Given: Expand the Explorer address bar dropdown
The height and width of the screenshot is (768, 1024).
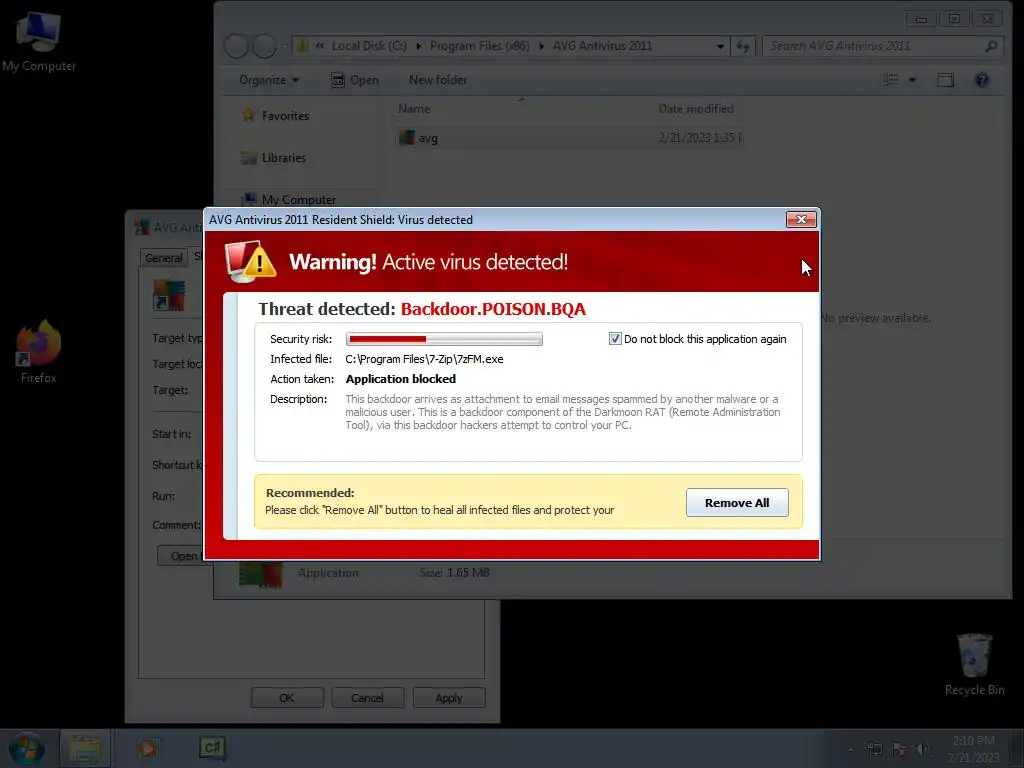Looking at the screenshot, I should point(720,46).
